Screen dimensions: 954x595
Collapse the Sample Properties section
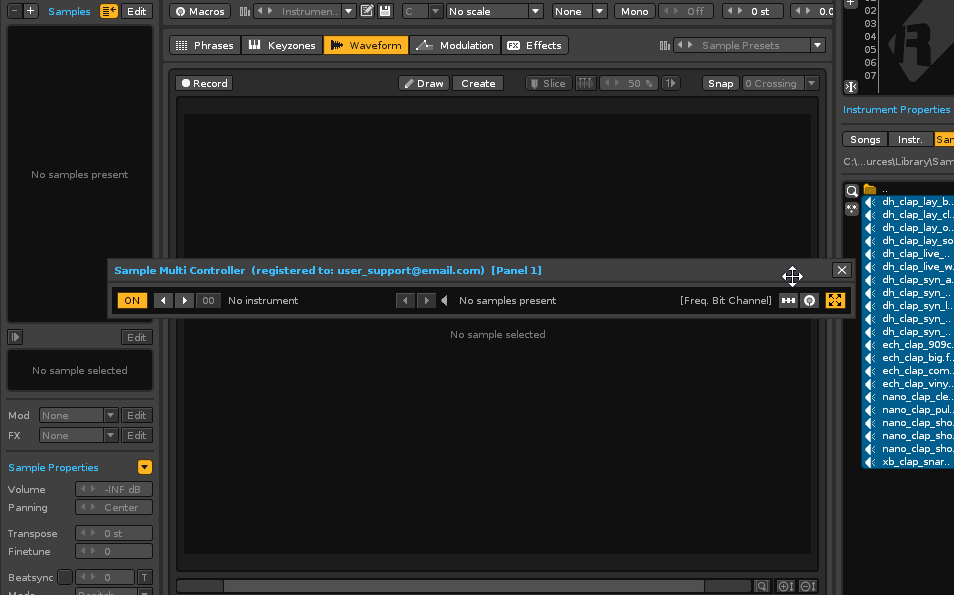(x=145, y=467)
